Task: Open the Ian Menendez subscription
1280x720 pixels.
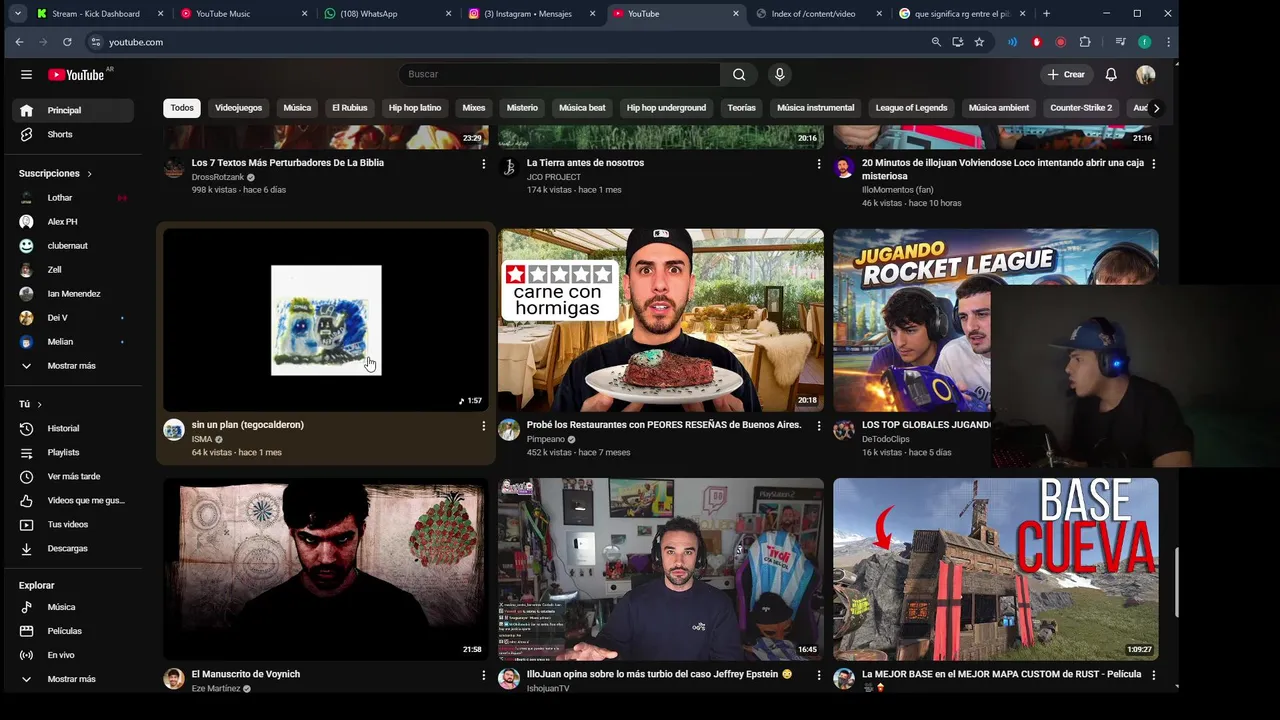Action: [x=72, y=294]
